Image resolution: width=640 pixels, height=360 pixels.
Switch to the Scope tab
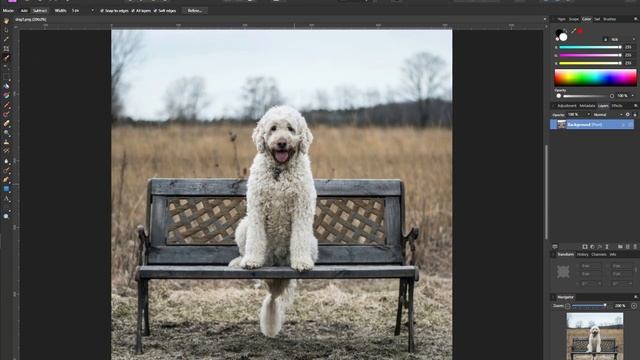point(574,19)
